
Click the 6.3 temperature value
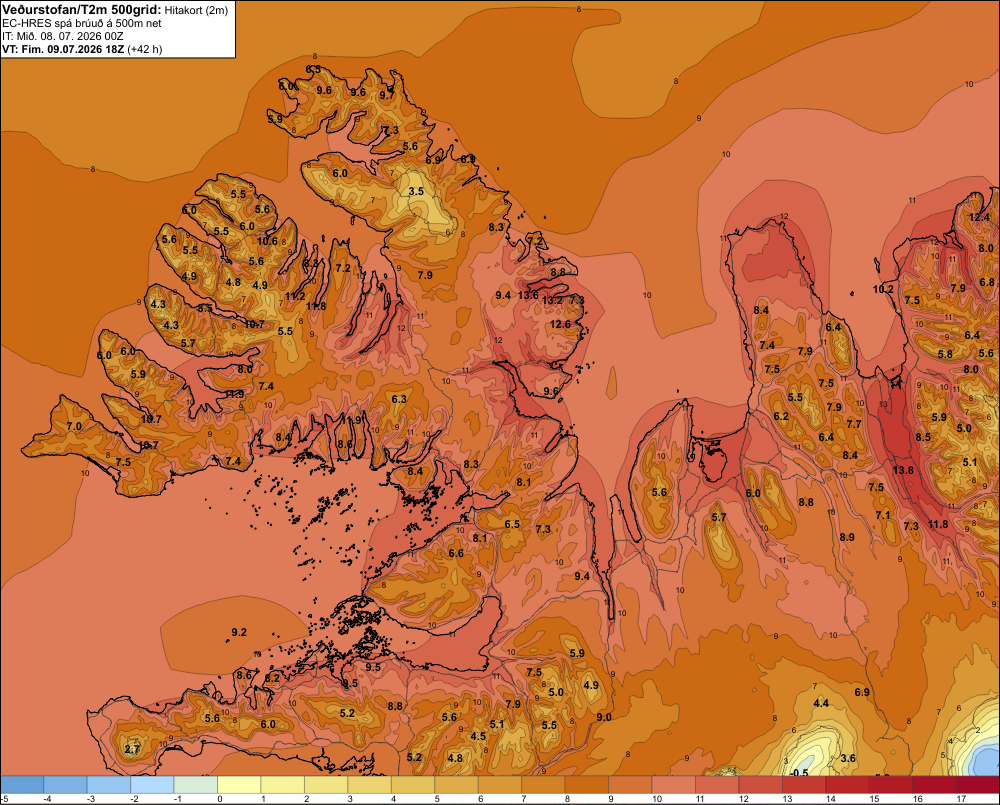pos(399,399)
